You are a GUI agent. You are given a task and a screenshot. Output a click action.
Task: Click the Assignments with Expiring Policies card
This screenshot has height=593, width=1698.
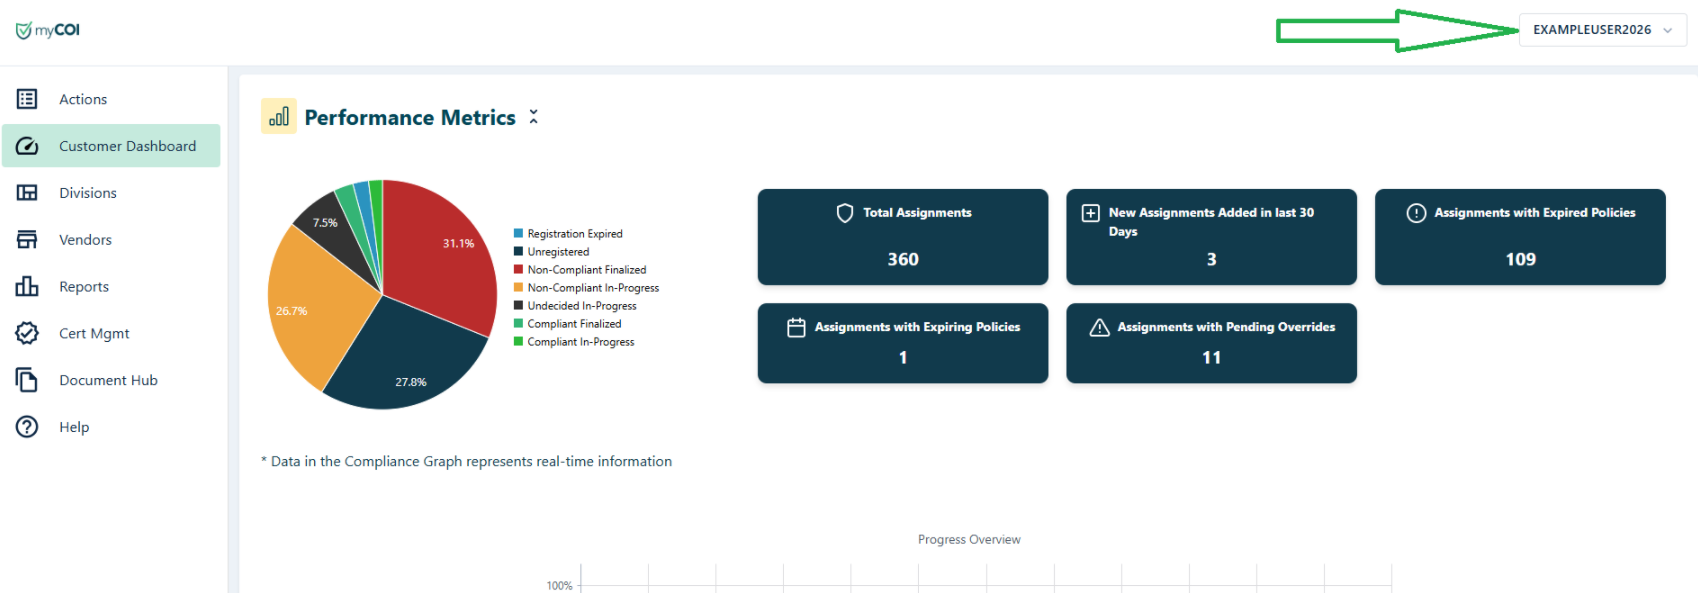click(x=902, y=343)
